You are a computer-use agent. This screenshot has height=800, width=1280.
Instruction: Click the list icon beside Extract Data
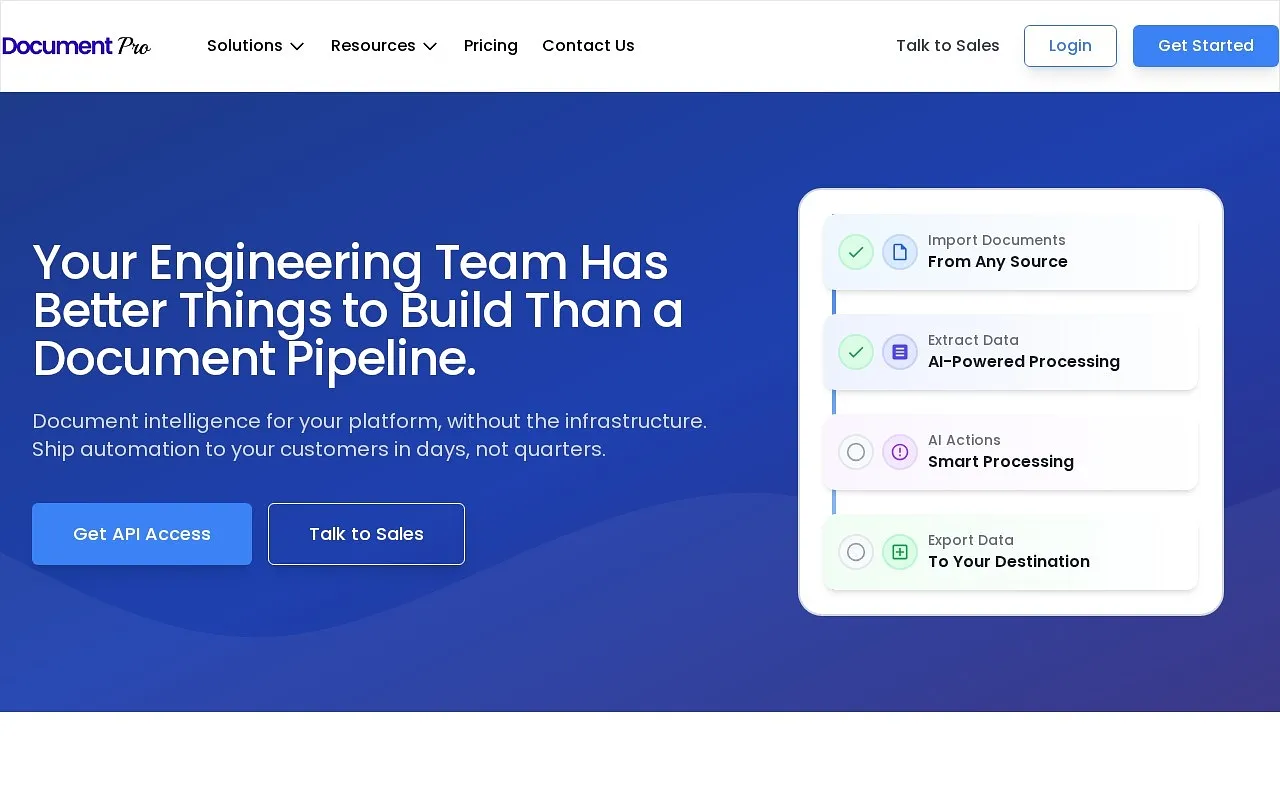(x=900, y=352)
